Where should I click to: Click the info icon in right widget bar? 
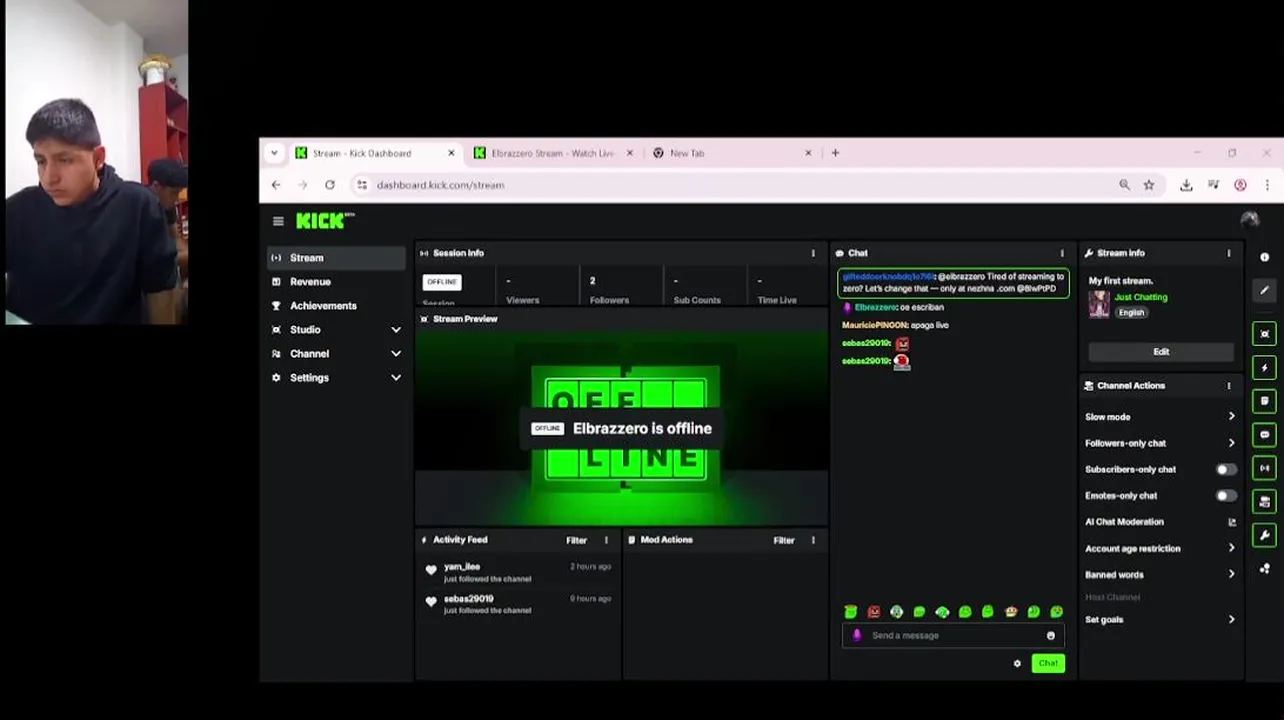coord(1264,257)
